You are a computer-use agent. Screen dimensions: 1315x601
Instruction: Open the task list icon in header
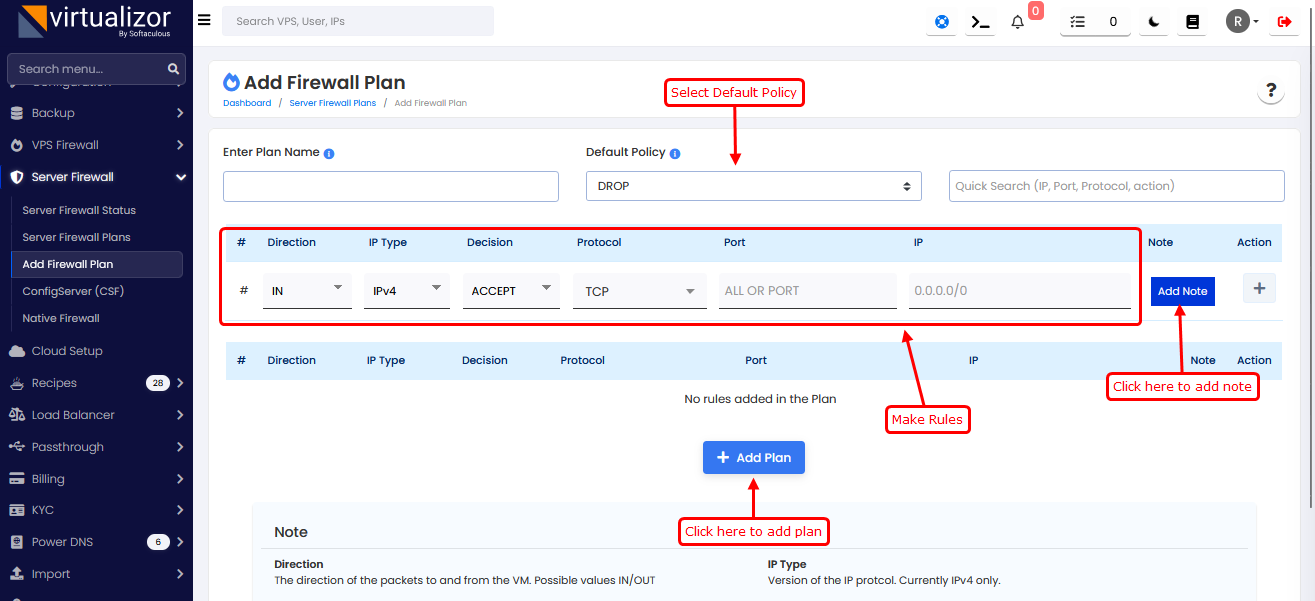[x=1077, y=22]
